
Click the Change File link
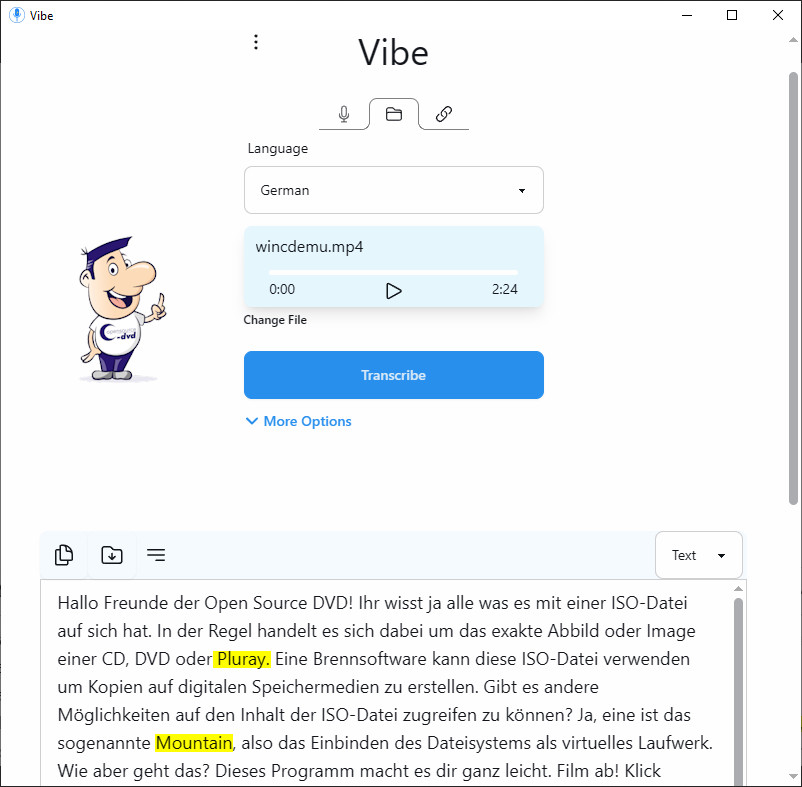[x=275, y=320]
